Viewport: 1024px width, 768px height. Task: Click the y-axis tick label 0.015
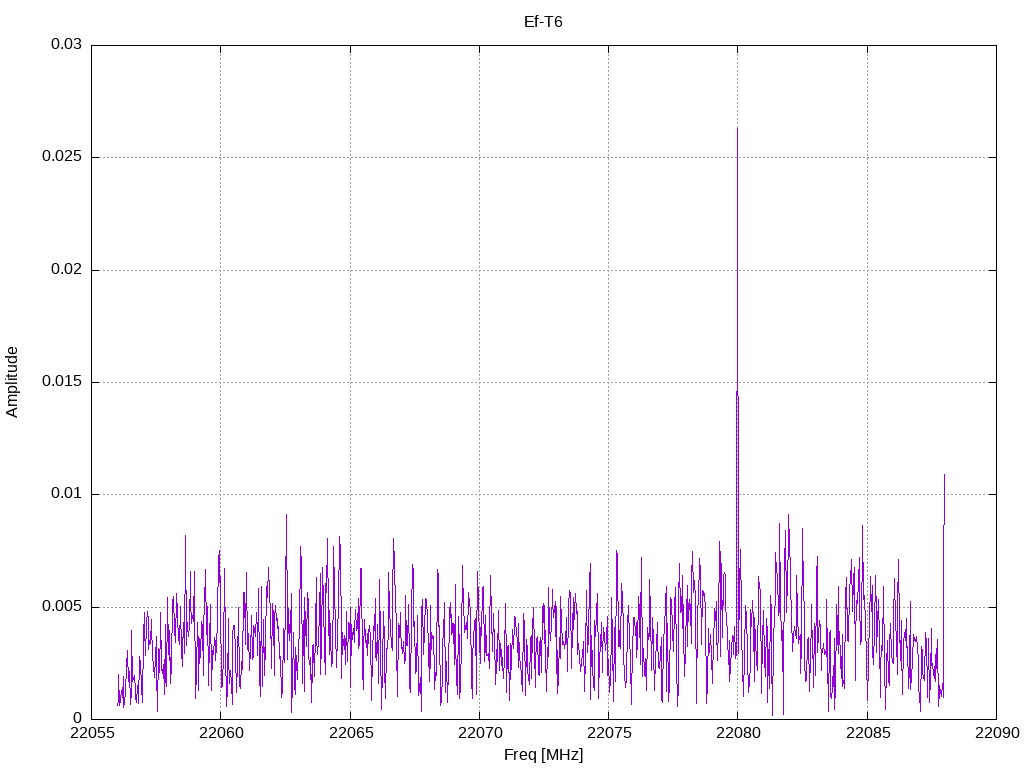pos(62,382)
